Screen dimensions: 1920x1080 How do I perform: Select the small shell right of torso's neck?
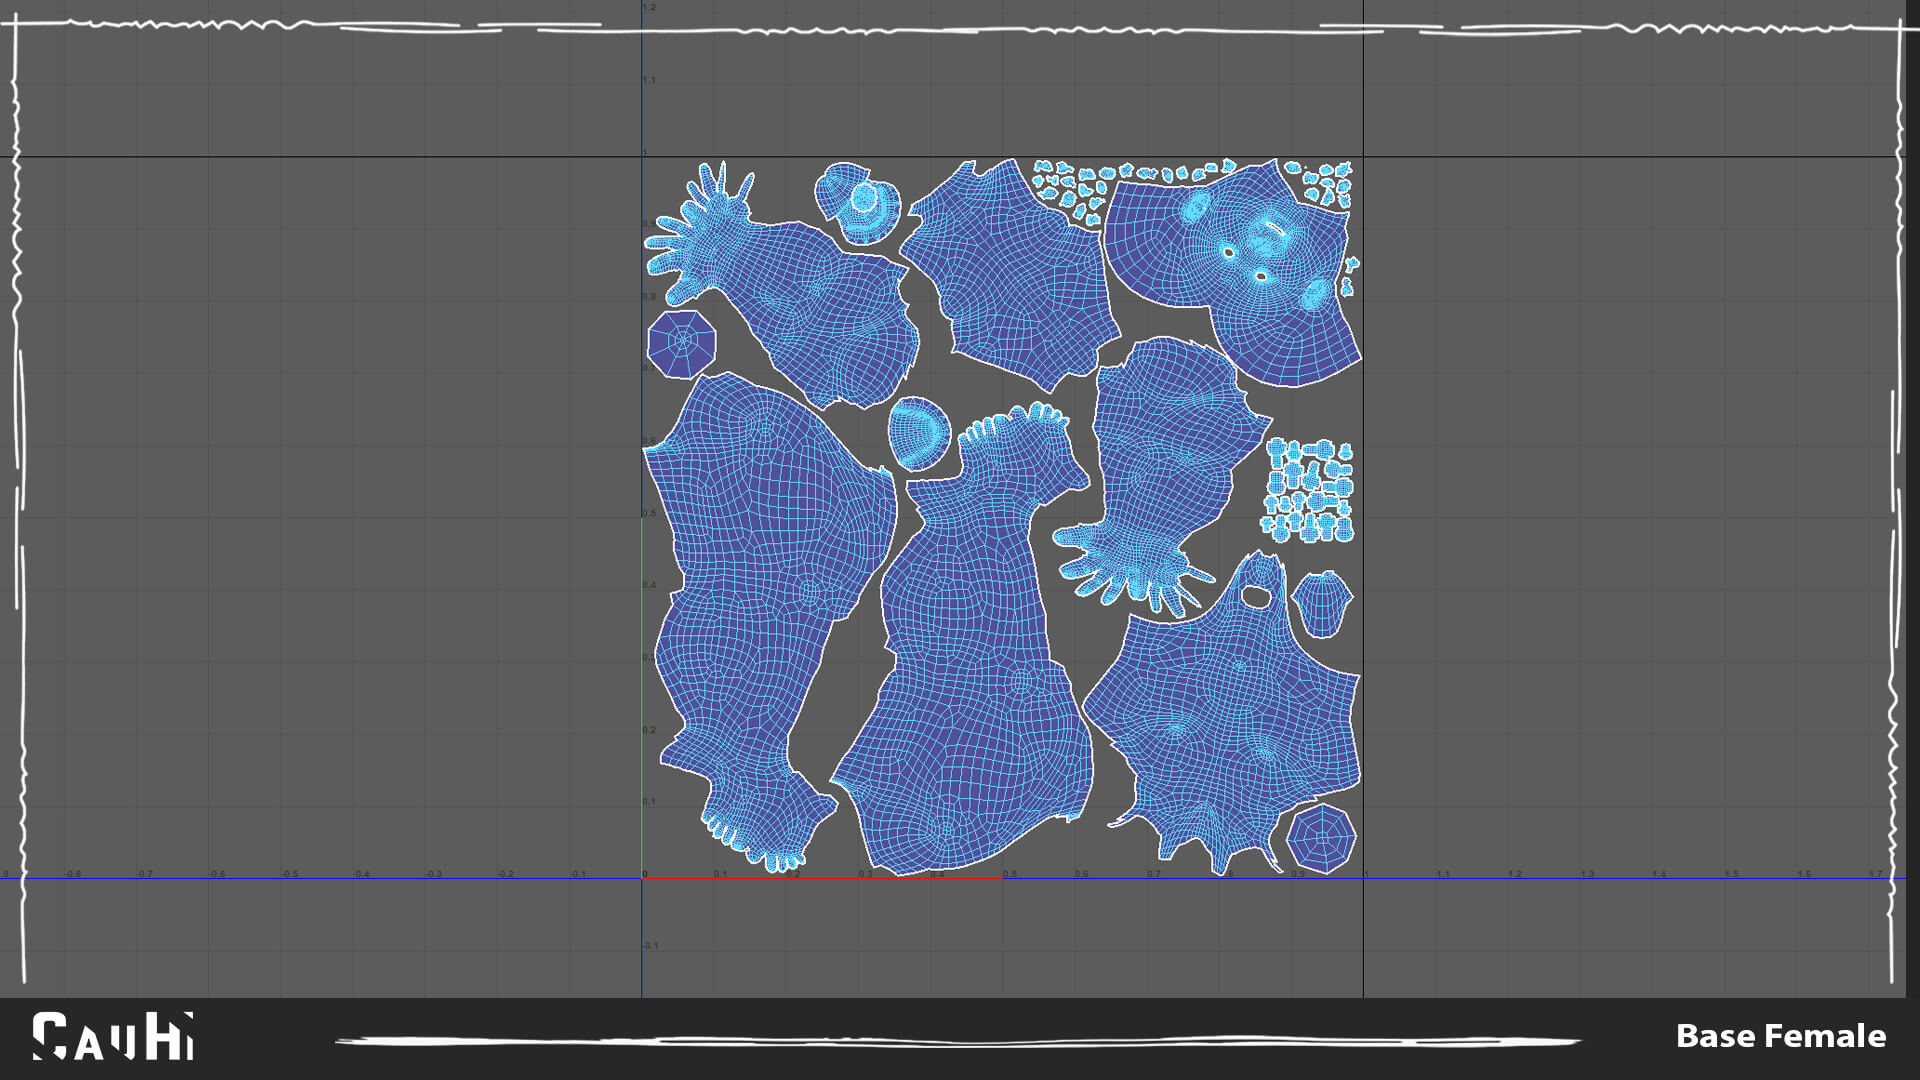pyautogui.click(x=1321, y=604)
